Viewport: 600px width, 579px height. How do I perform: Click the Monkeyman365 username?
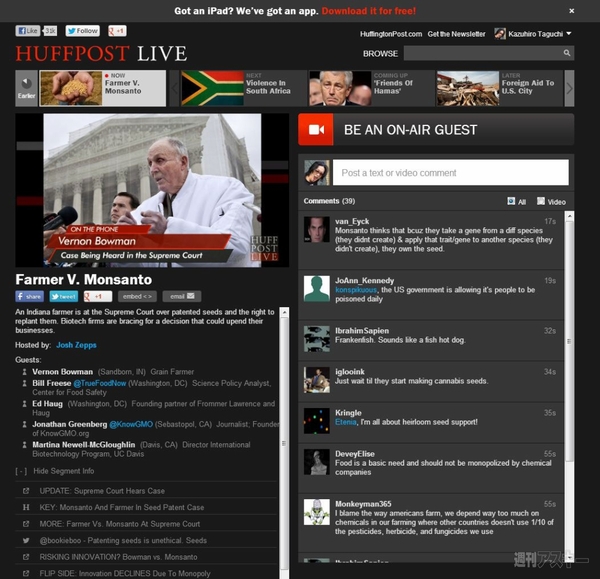click(363, 504)
